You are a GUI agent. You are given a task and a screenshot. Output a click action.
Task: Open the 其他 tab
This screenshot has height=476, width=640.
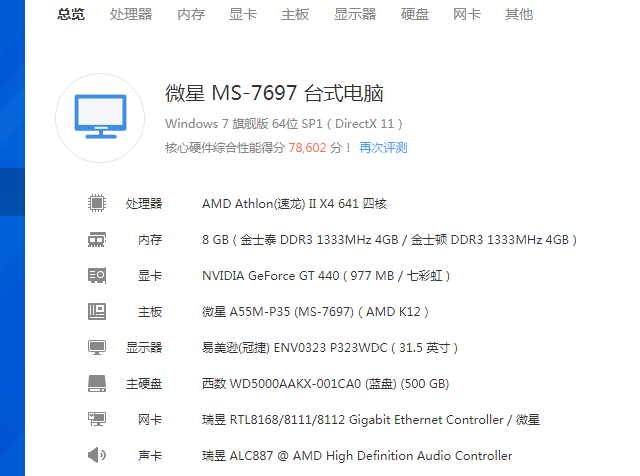[x=519, y=14]
